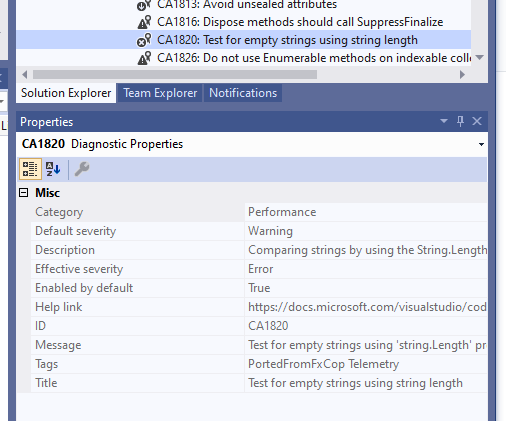
Task: Click the Title value text cell
Action: click(x=366, y=383)
